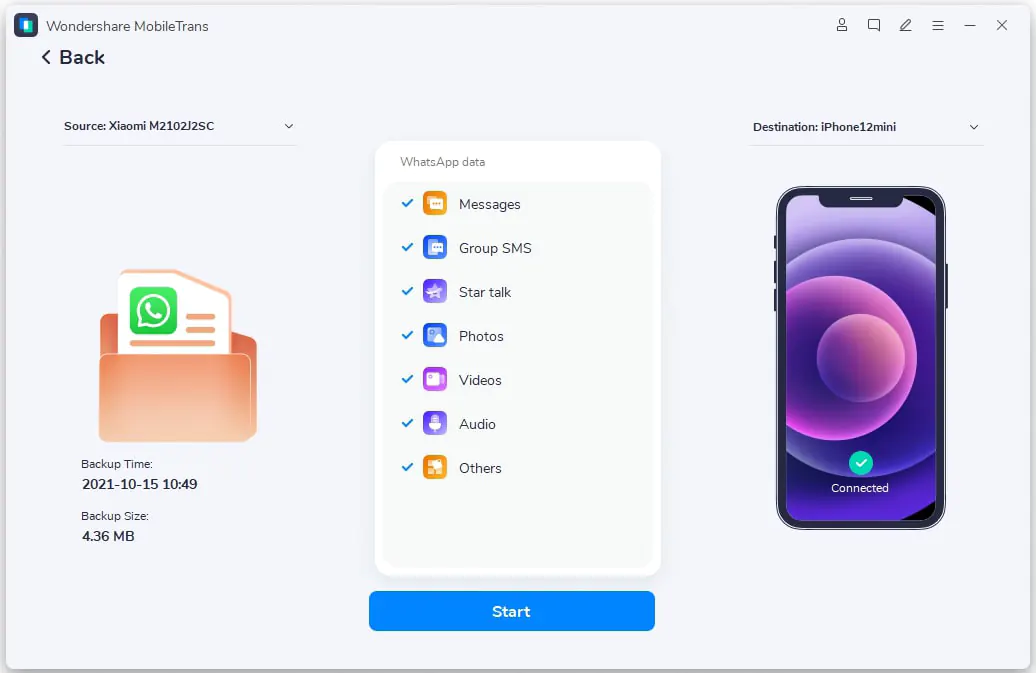Click the account profile icon in title bar
The image size is (1036, 673).
click(842, 25)
